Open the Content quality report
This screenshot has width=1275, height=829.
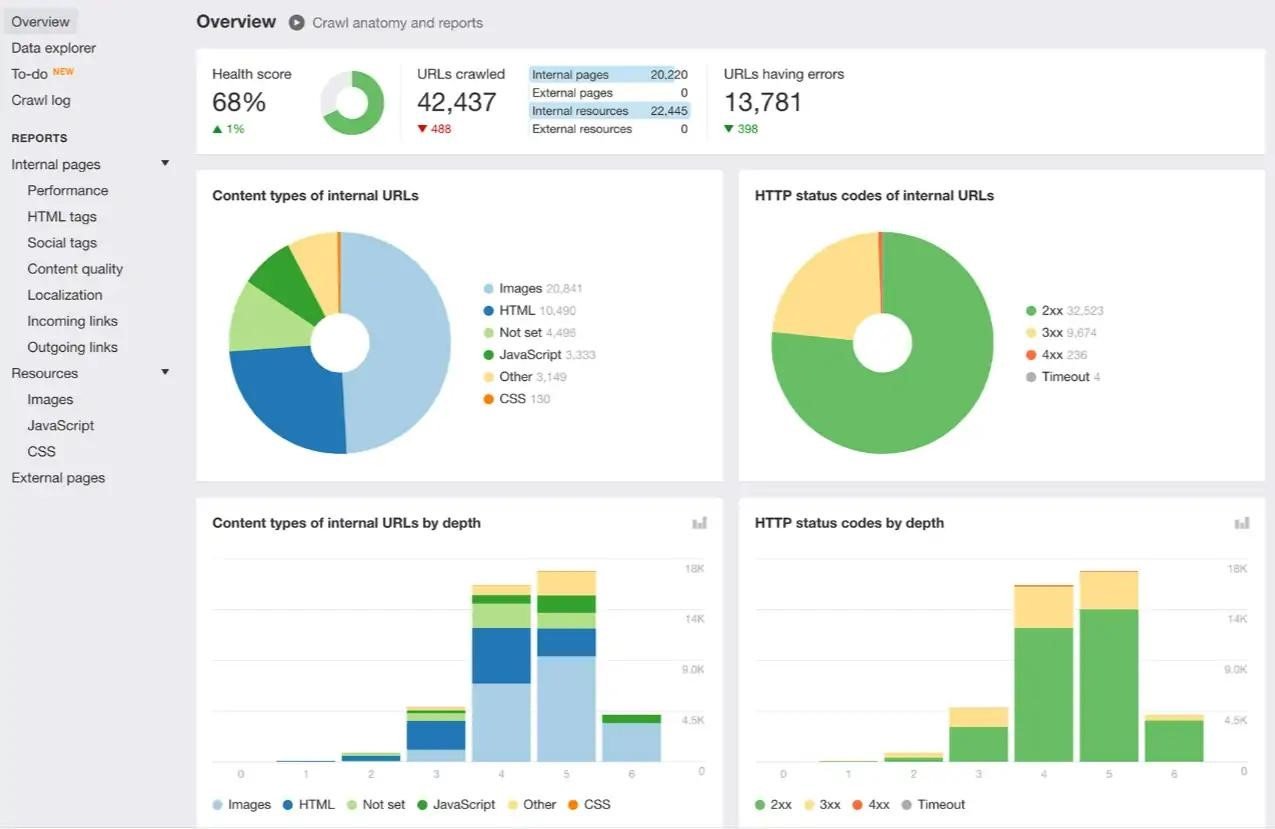(75, 269)
